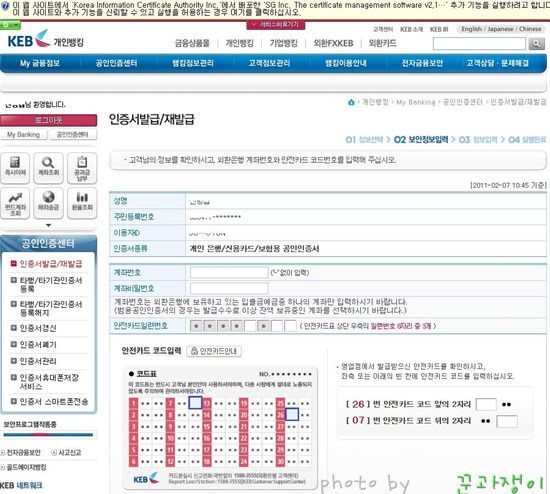Click the highlighted cell beside 26 on the code card
This screenshot has width=550, height=494.
coord(292,414)
